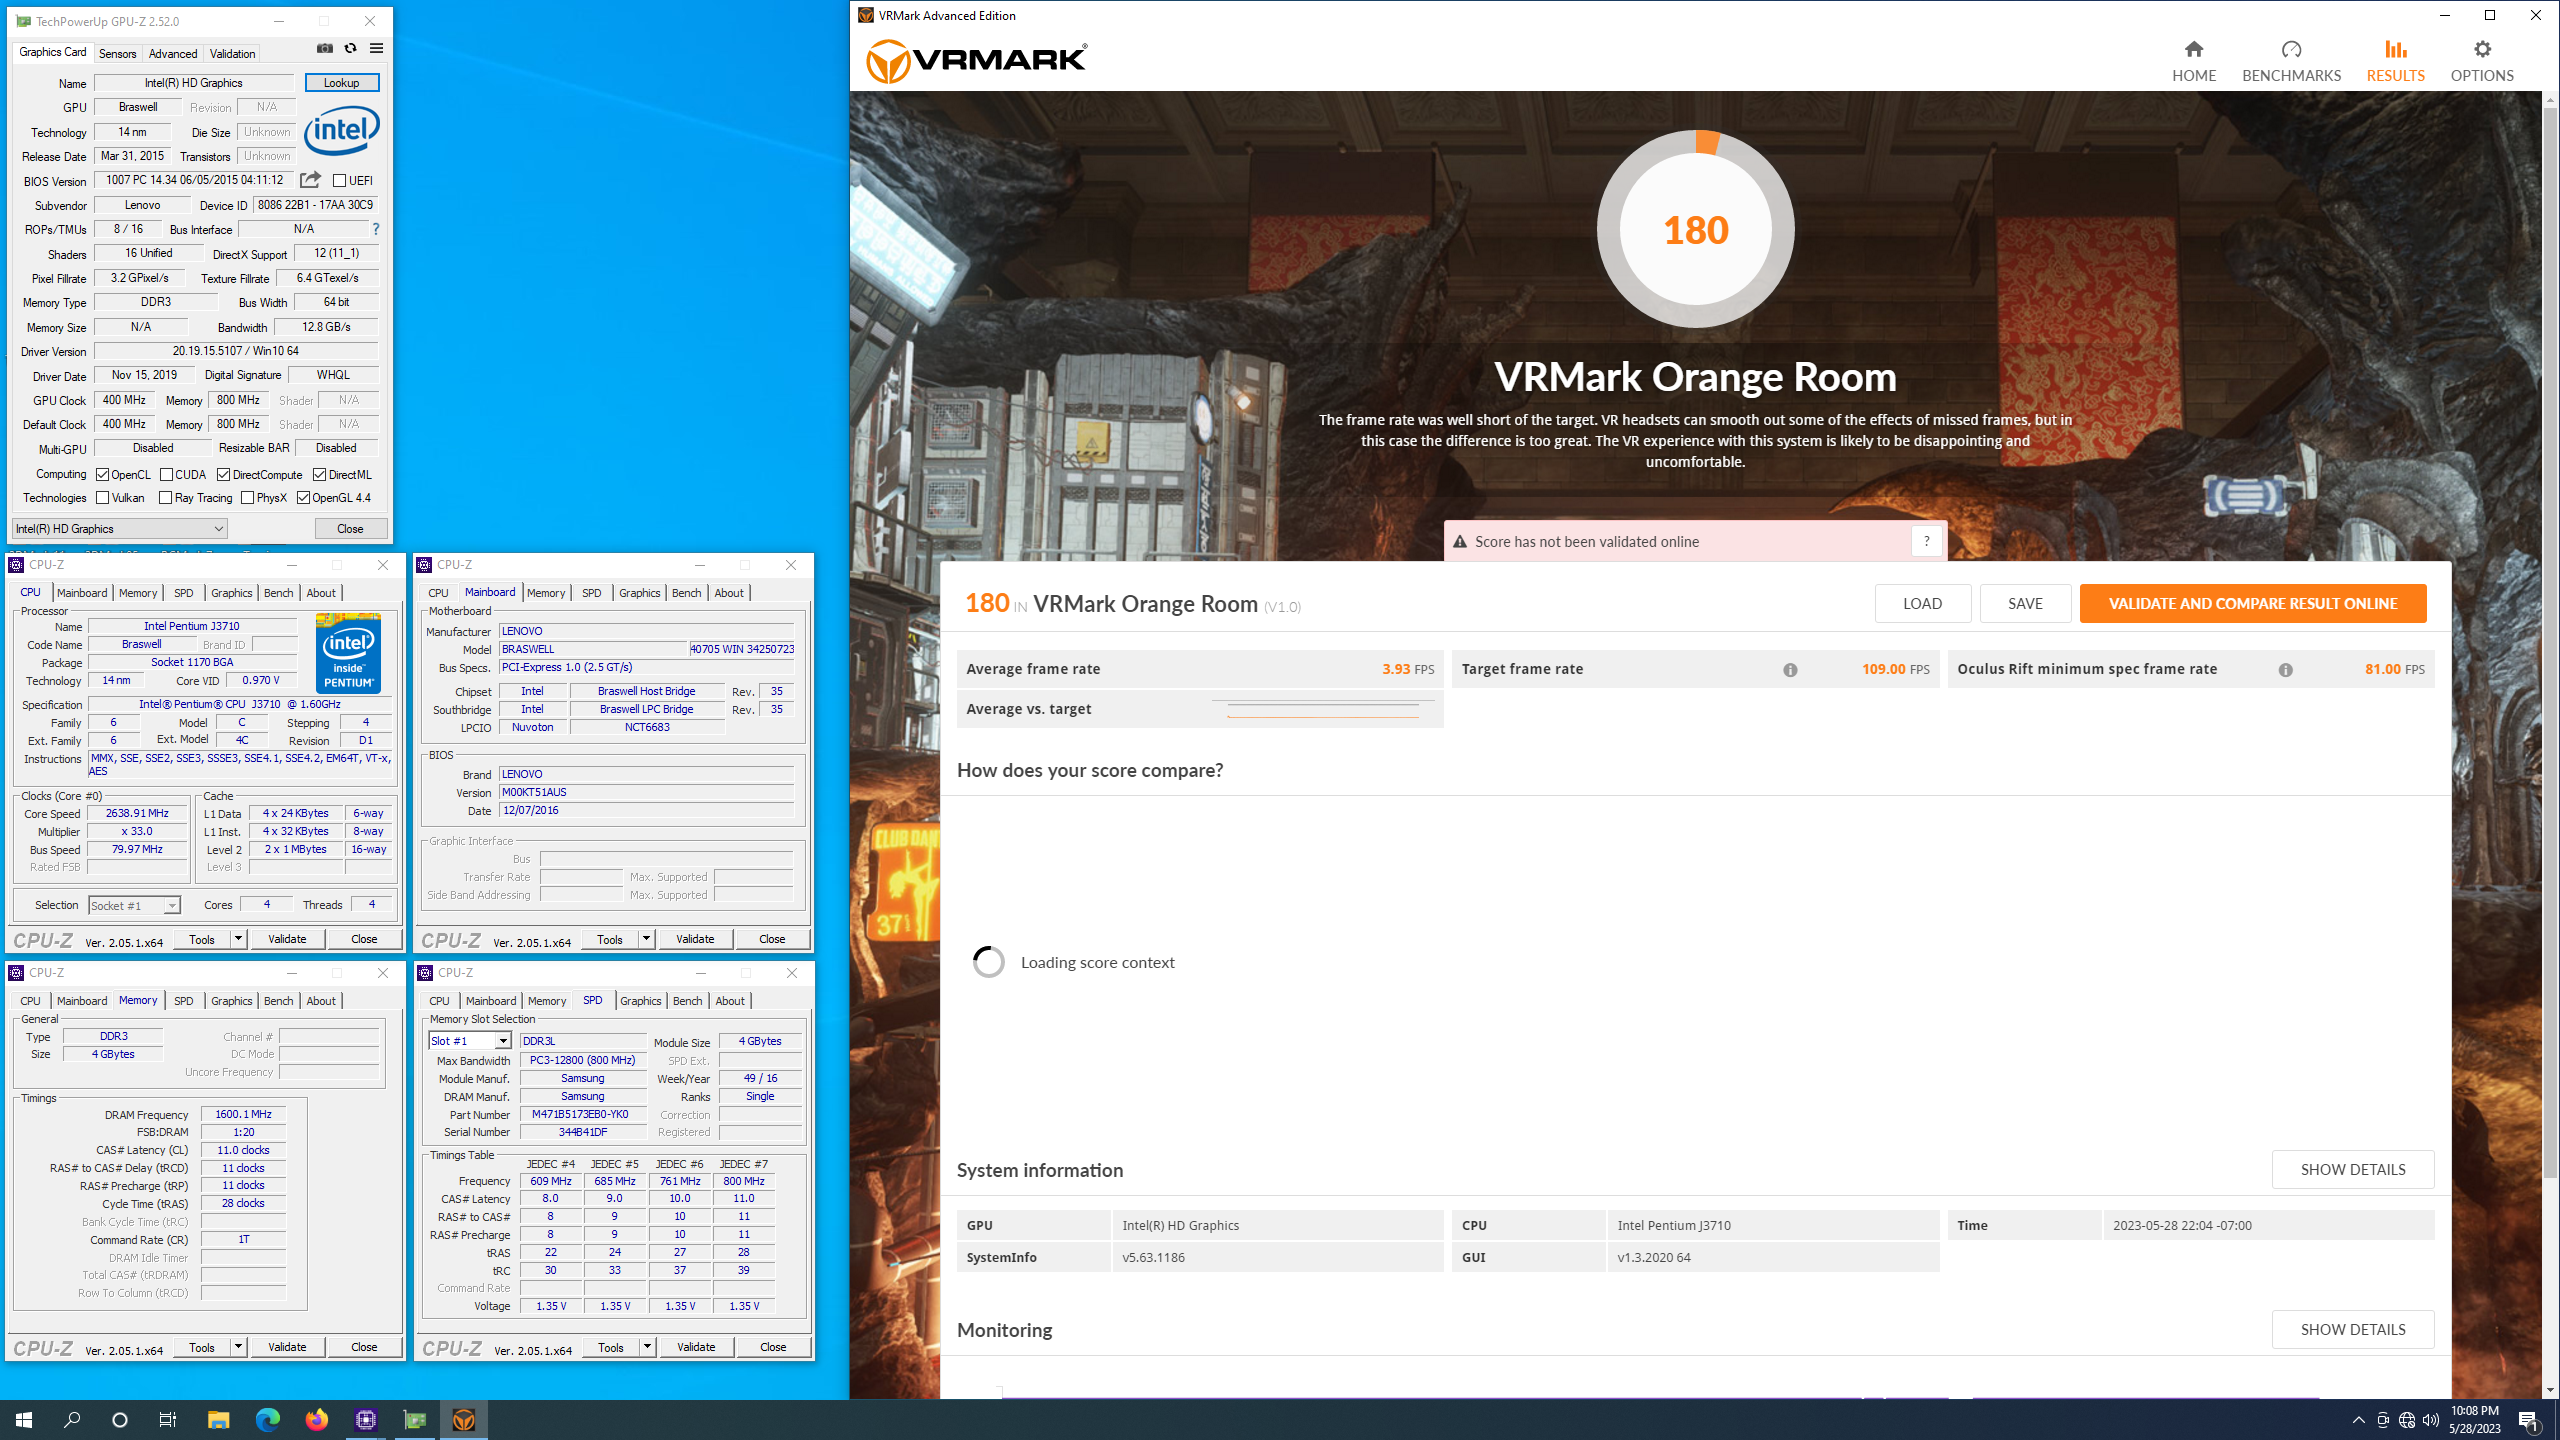Image resolution: width=2560 pixels, height=1440 pixels.
Task: Click info icon next to Target frame rate
Action: click(x=1790, y=670)
